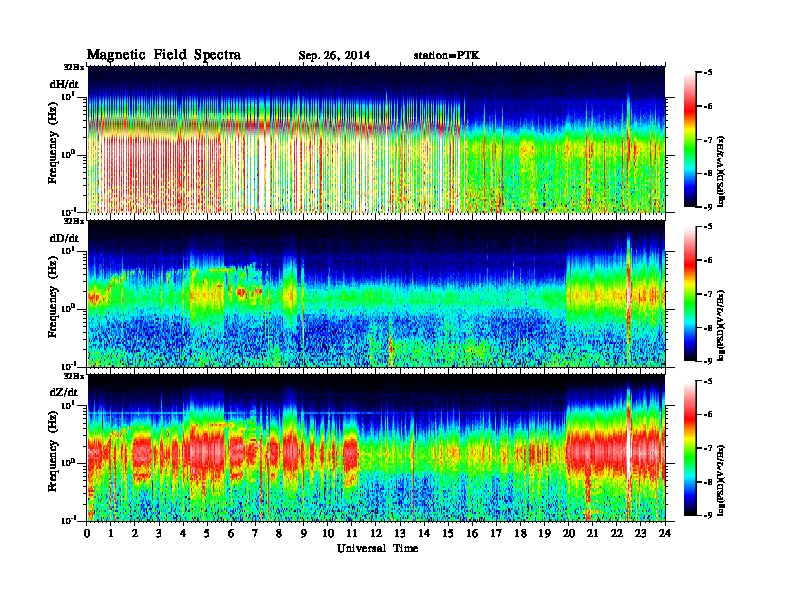Click hour 15 on the time axis
Screen dimensions: 792x612
448,533
